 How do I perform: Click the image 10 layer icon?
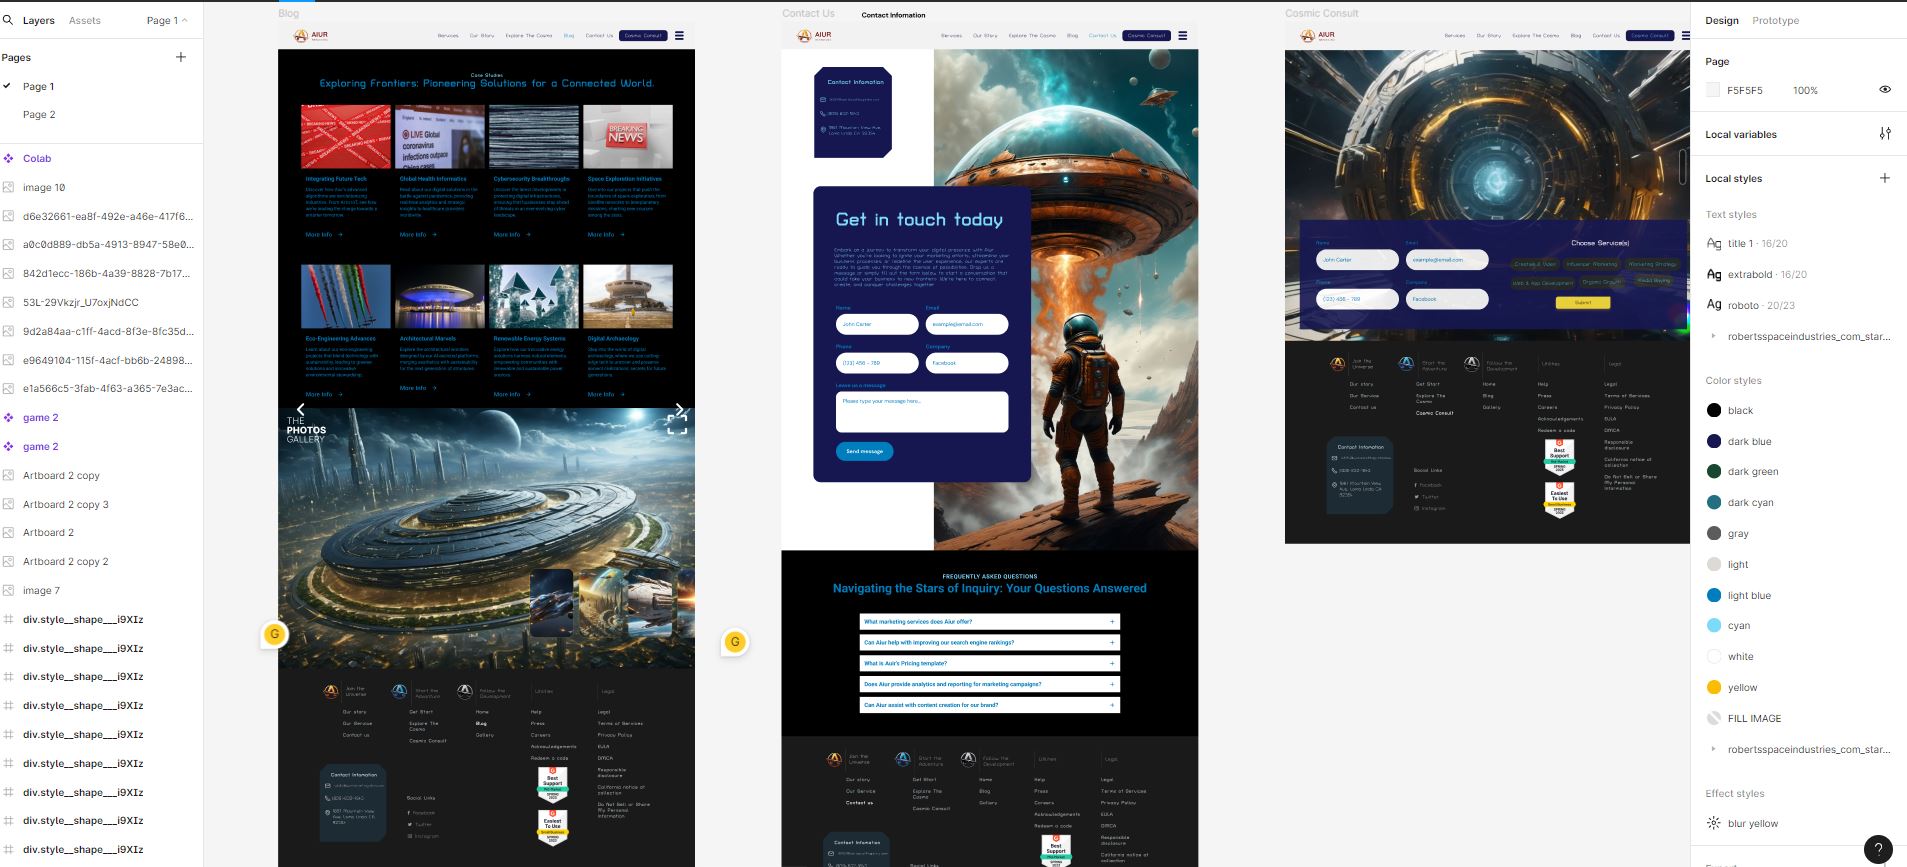(x=8, y=187)
